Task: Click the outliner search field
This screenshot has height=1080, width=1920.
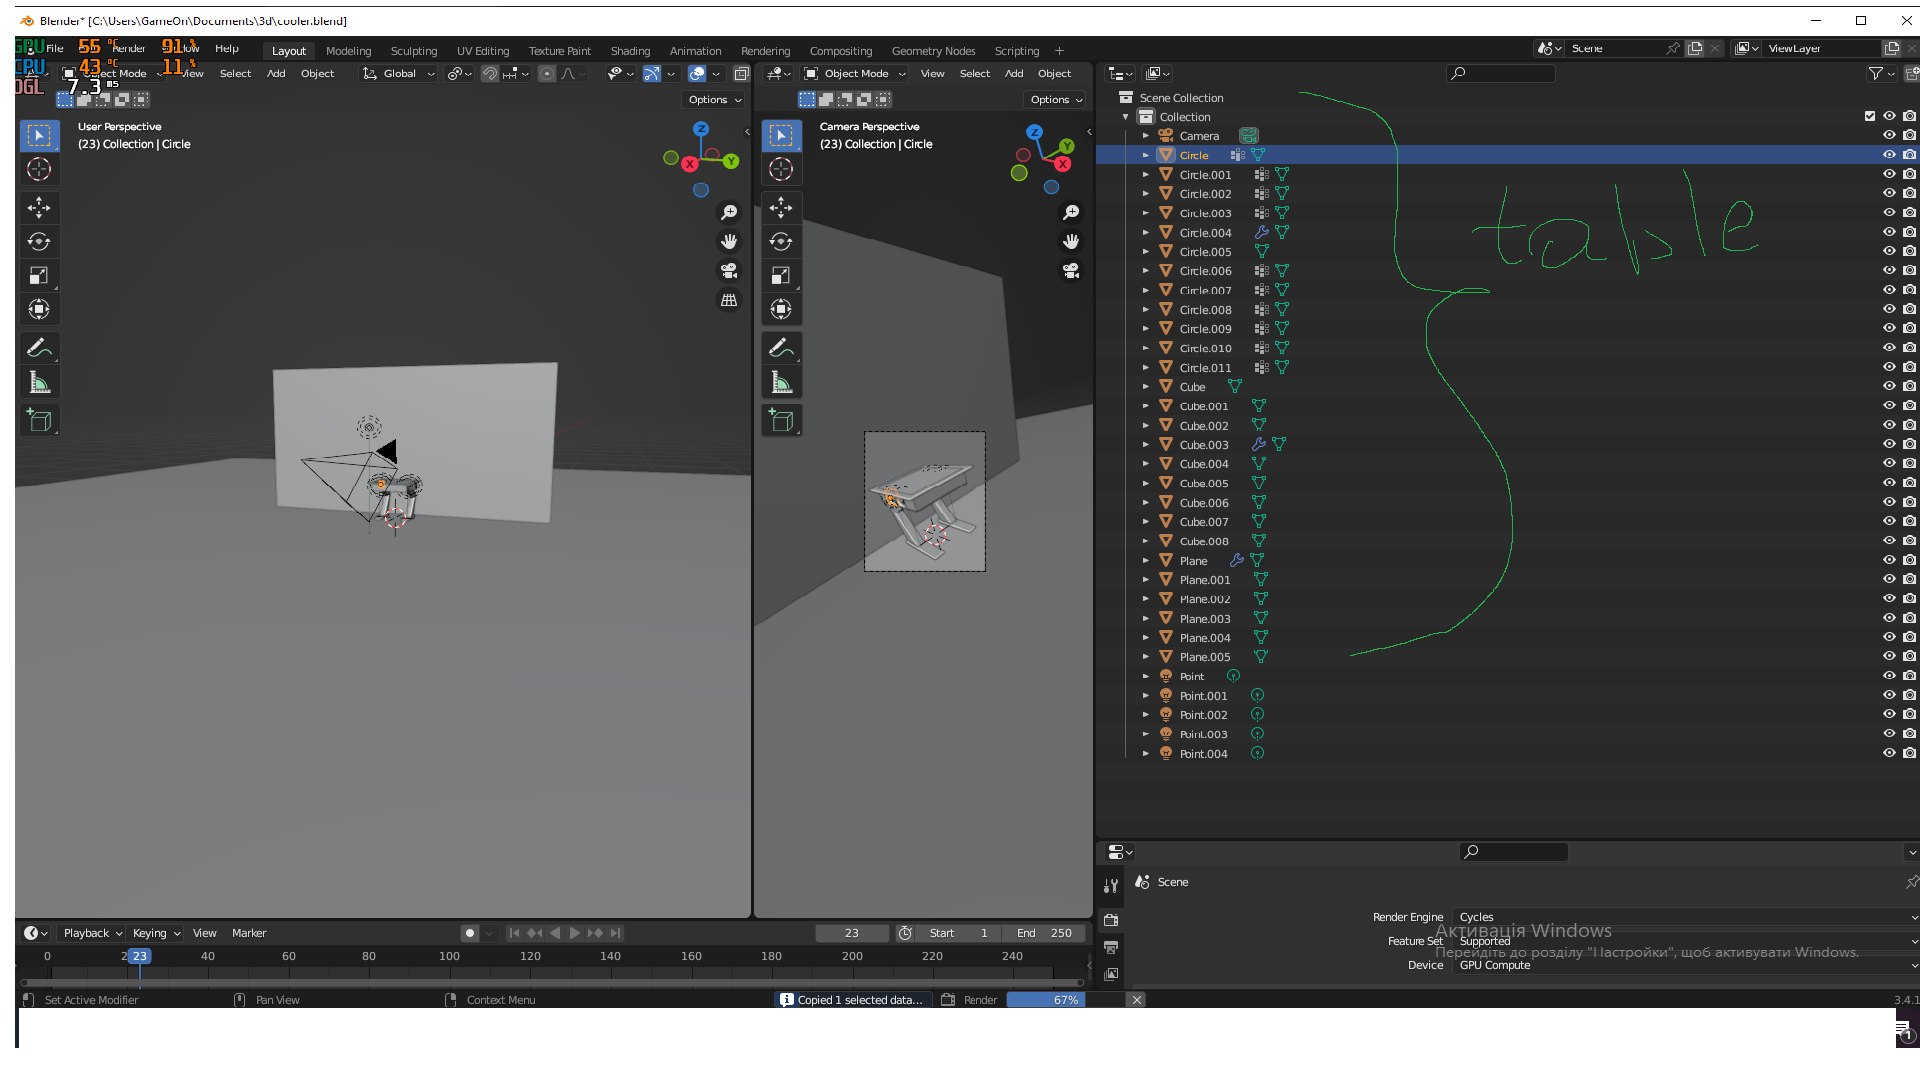Action: click(1500, 73)
